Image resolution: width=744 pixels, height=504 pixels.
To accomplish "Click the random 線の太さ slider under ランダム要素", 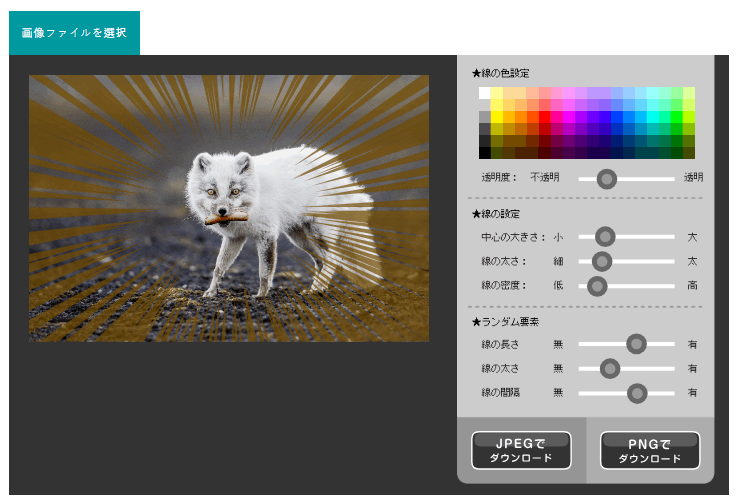I will click(610, 368).
